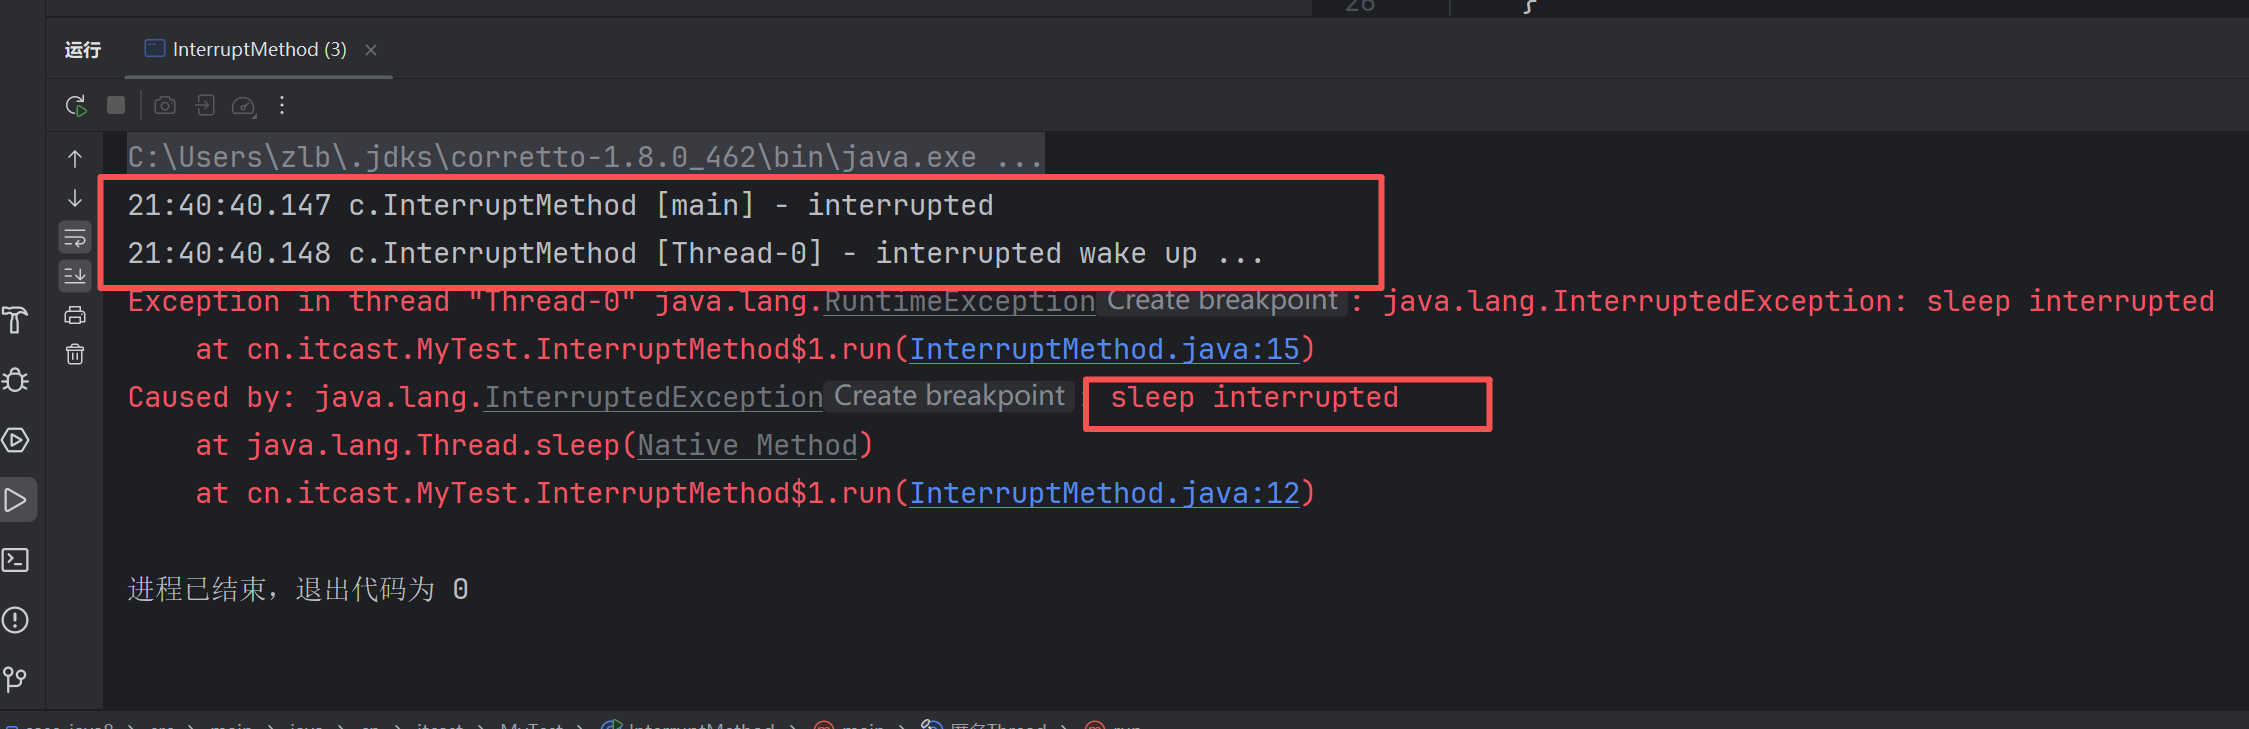This screenshot has width=2249, height=729.
Task: Open the Problems tool window icon
Action: click(x=16, y=620)
